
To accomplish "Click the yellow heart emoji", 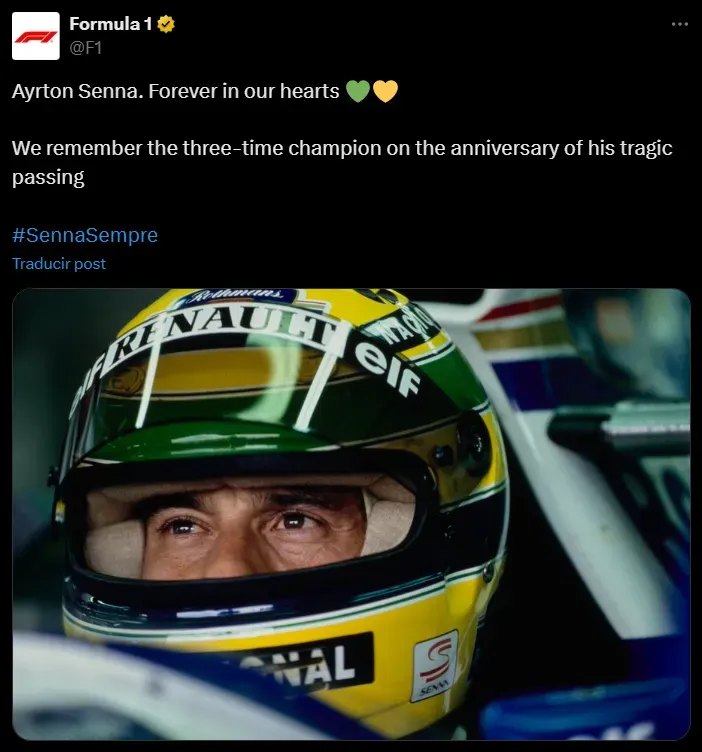I will click(x=385, y=92).
